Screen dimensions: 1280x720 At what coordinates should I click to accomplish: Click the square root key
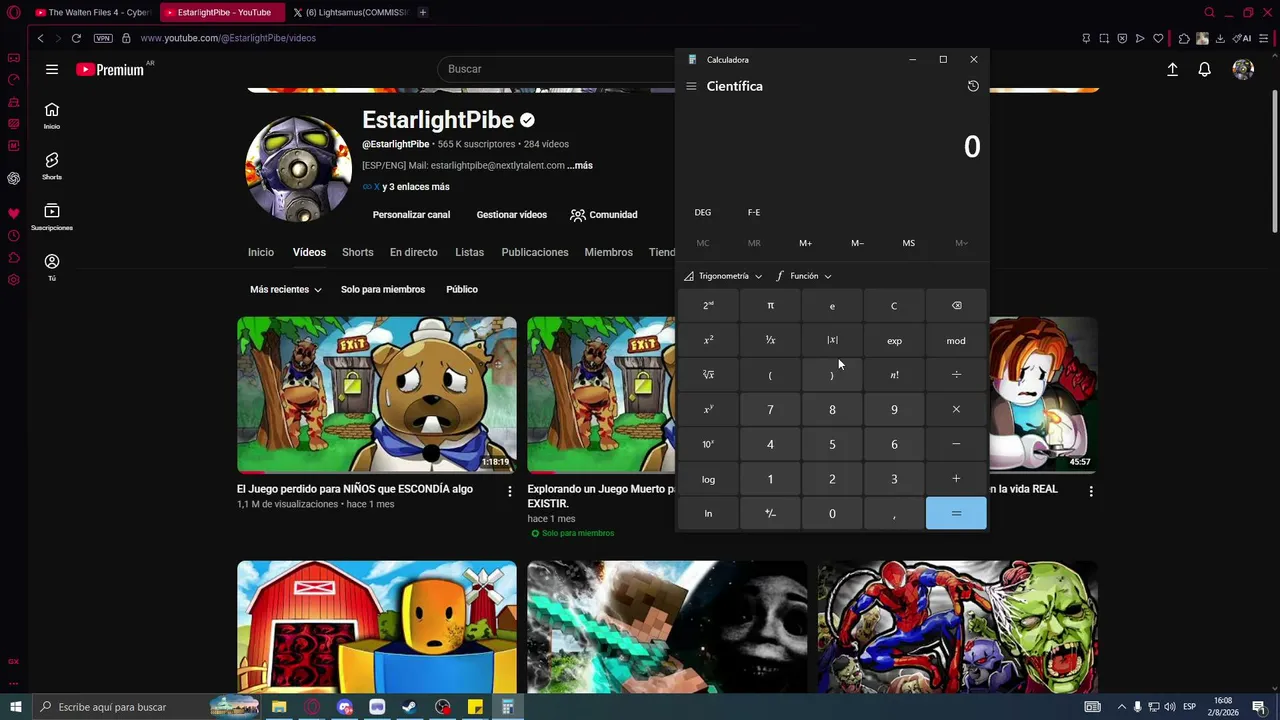(708, 375)
